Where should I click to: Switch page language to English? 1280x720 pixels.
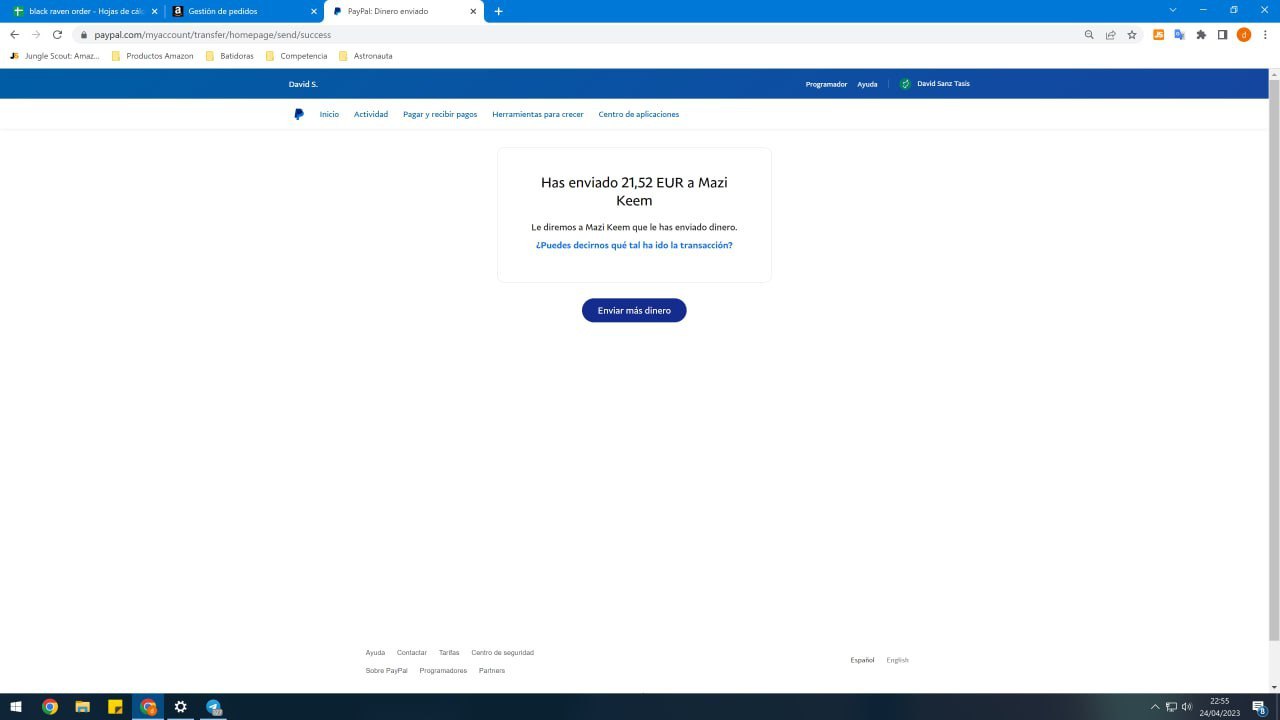(897, 660)
